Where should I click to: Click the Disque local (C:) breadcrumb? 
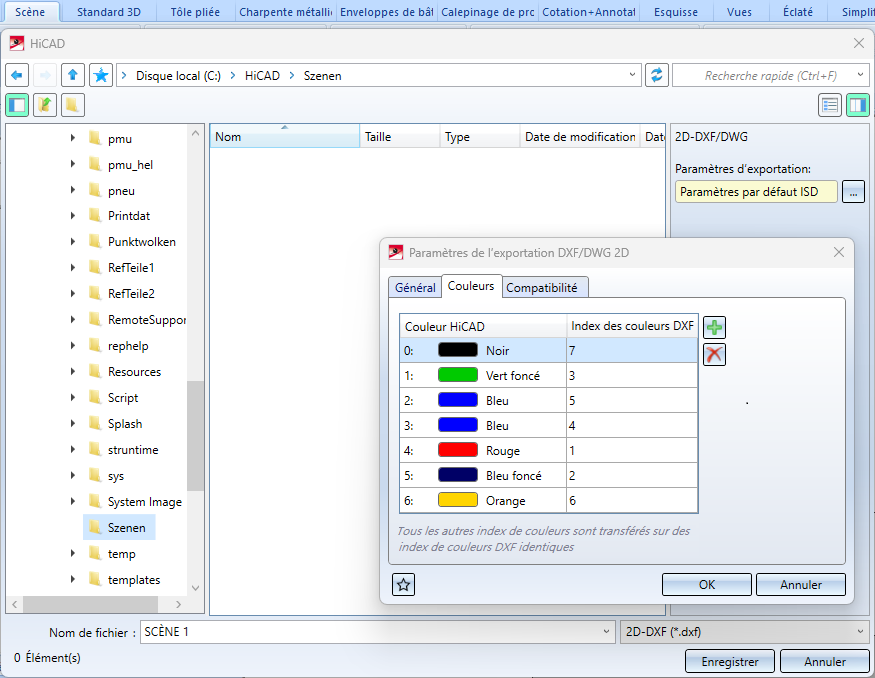point(179,75)
